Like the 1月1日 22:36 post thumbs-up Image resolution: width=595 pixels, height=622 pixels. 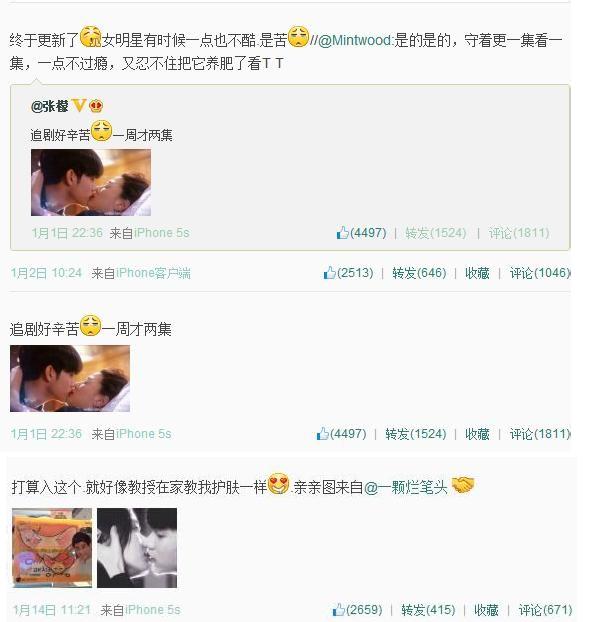(x=323, y=433)
